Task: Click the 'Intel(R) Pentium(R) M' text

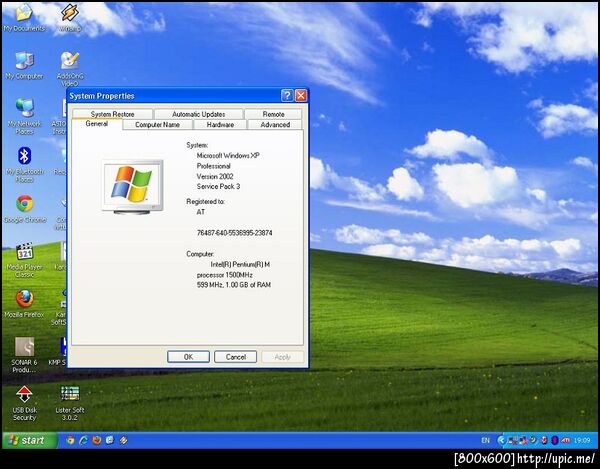Action: coord(240,264)
